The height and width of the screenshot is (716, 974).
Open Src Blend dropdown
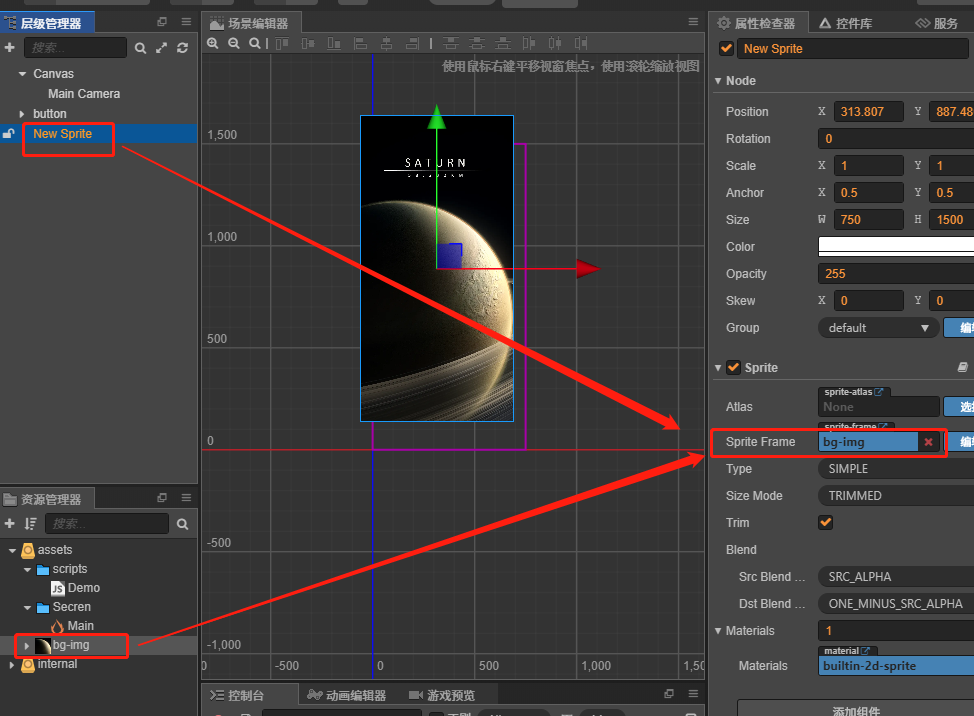(896, 577)
